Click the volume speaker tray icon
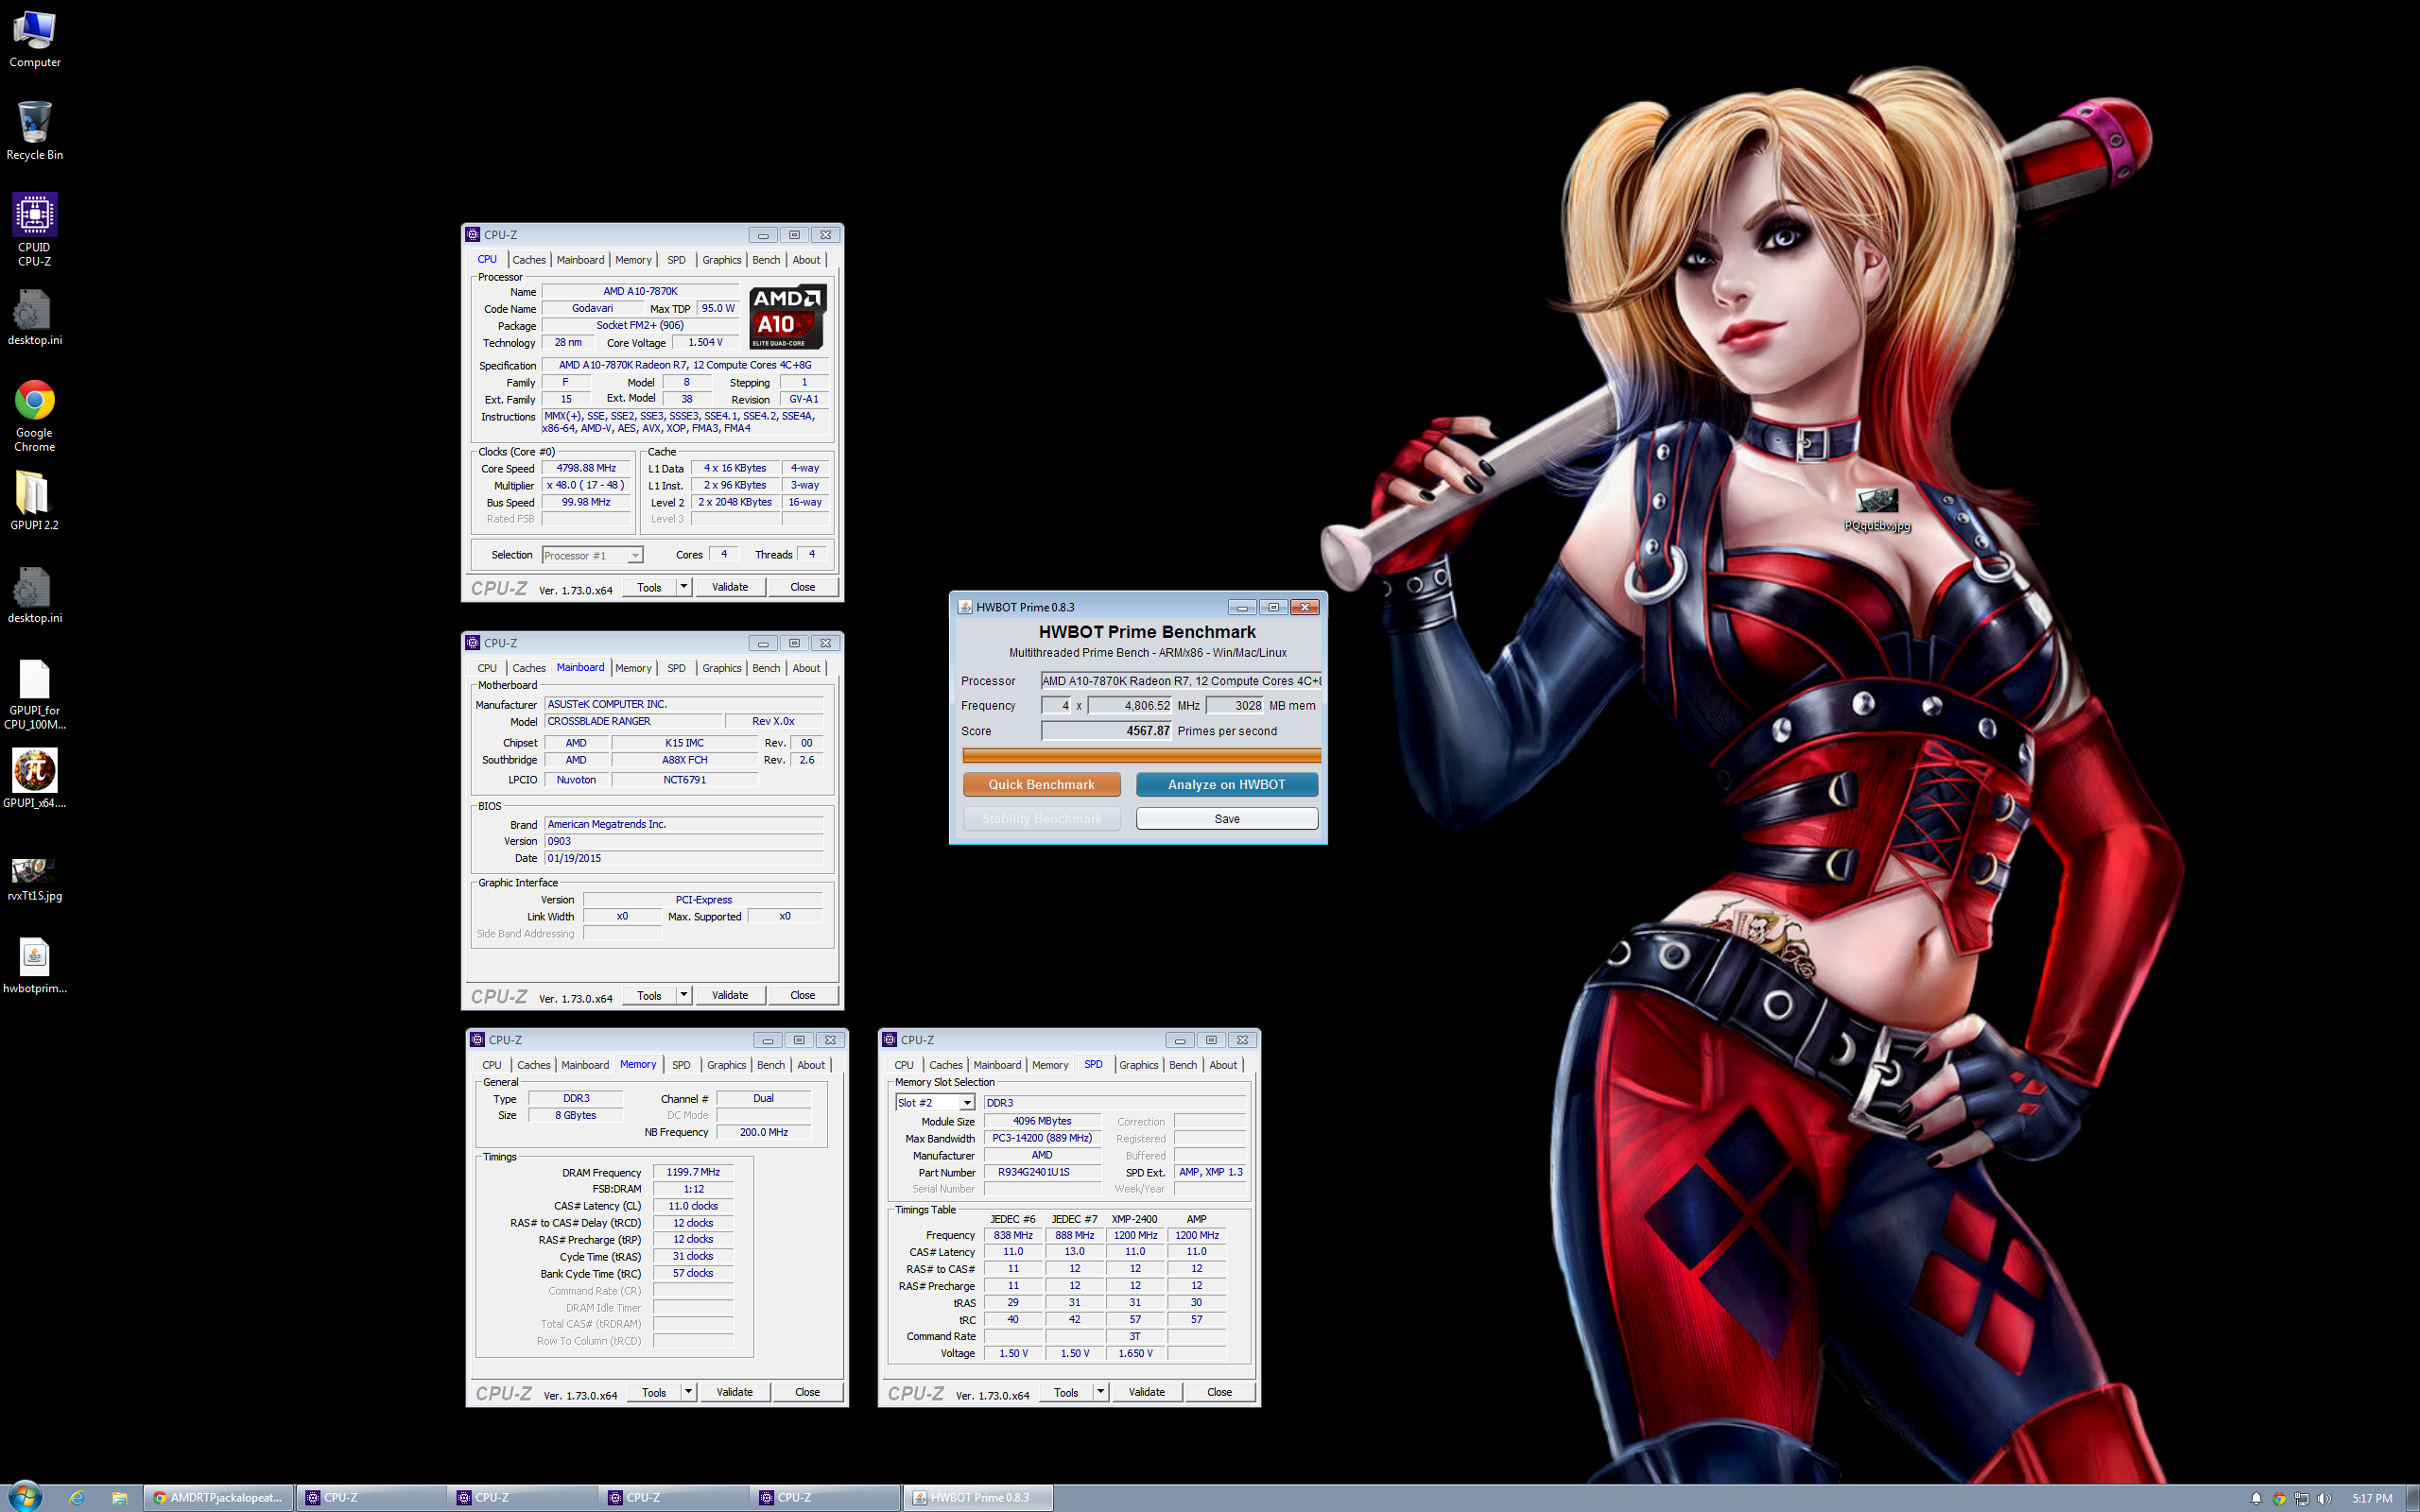 (x=2324, y=1499)
